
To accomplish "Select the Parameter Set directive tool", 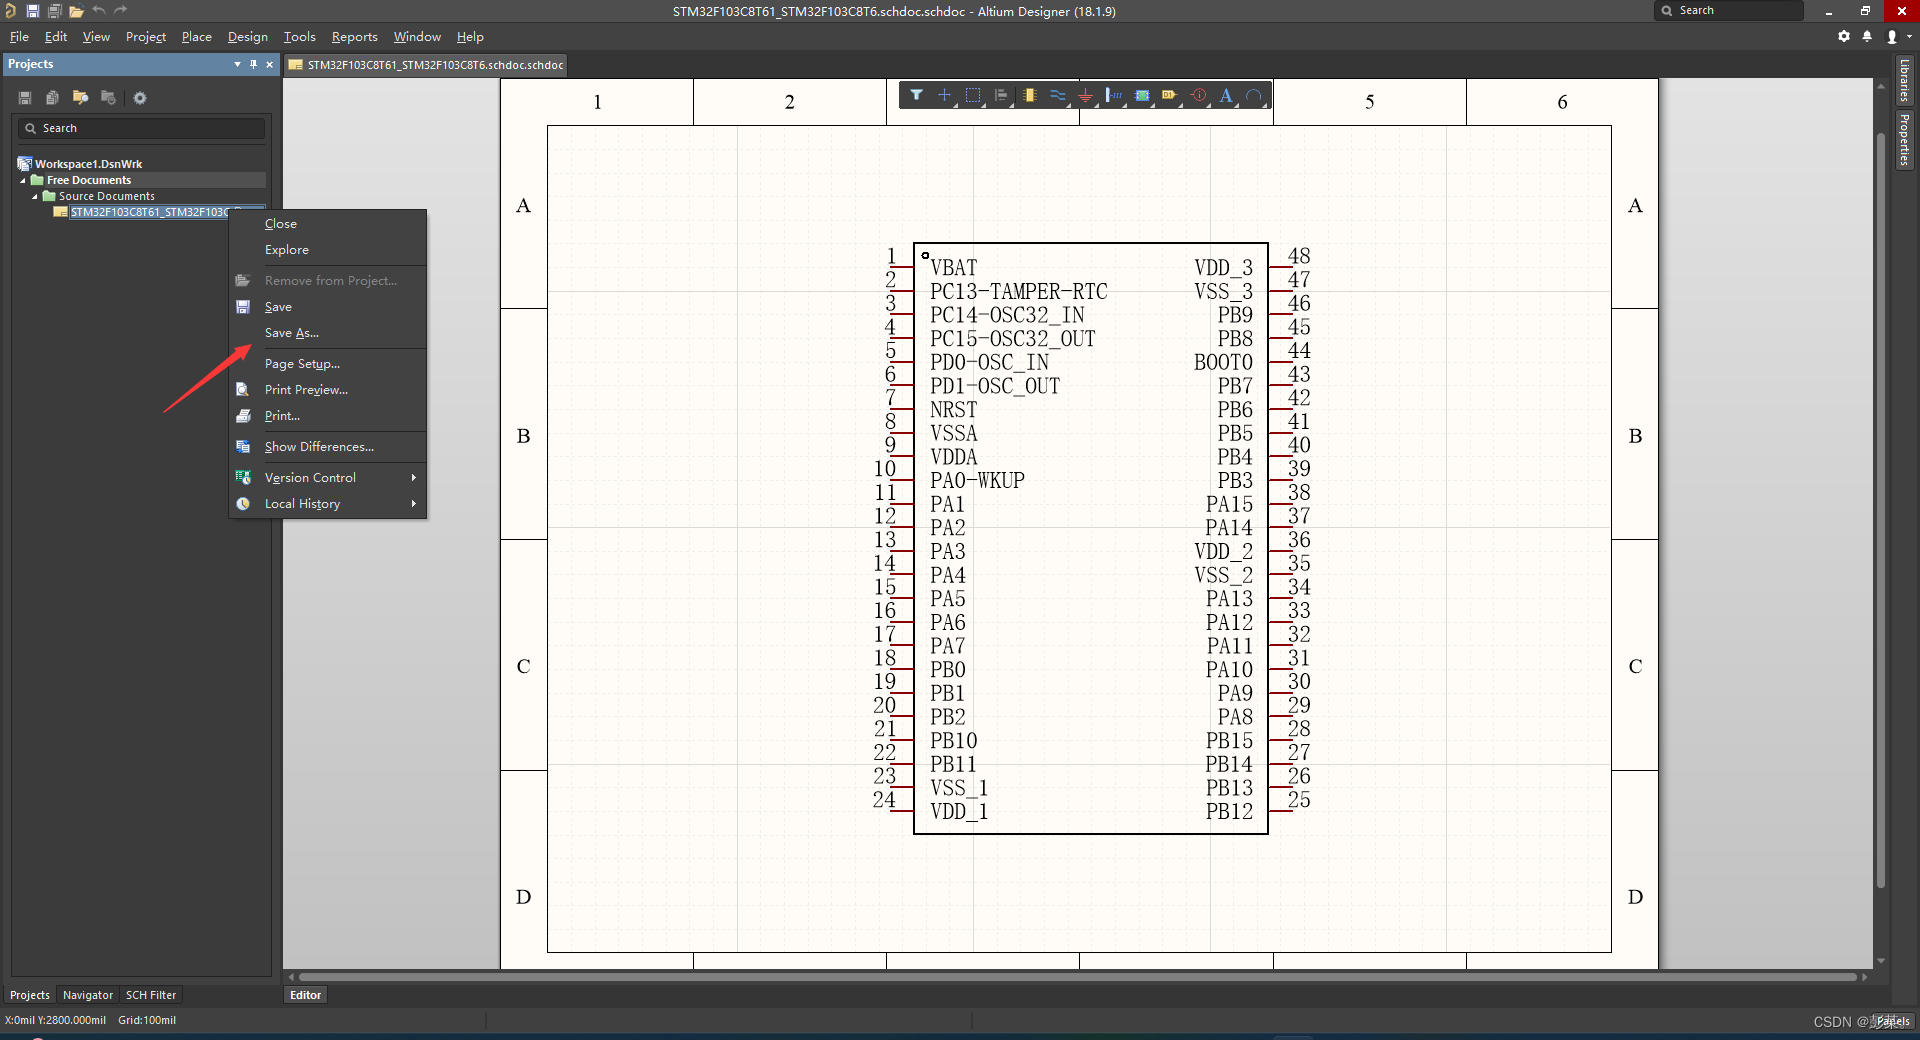I will pos(1198,95).
